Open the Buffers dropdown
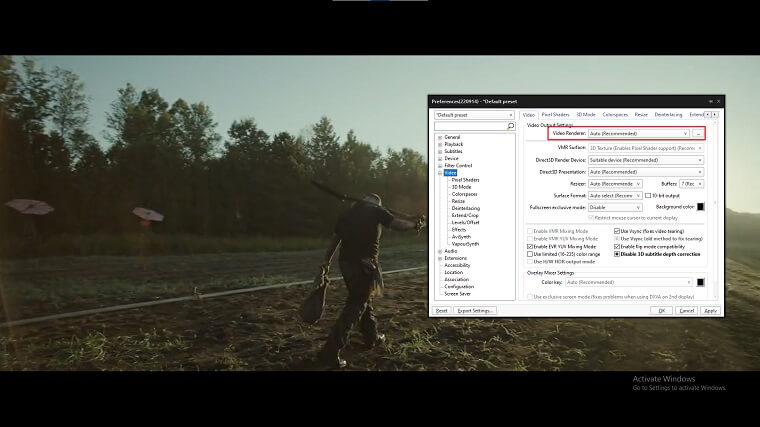 click(692, 184)
